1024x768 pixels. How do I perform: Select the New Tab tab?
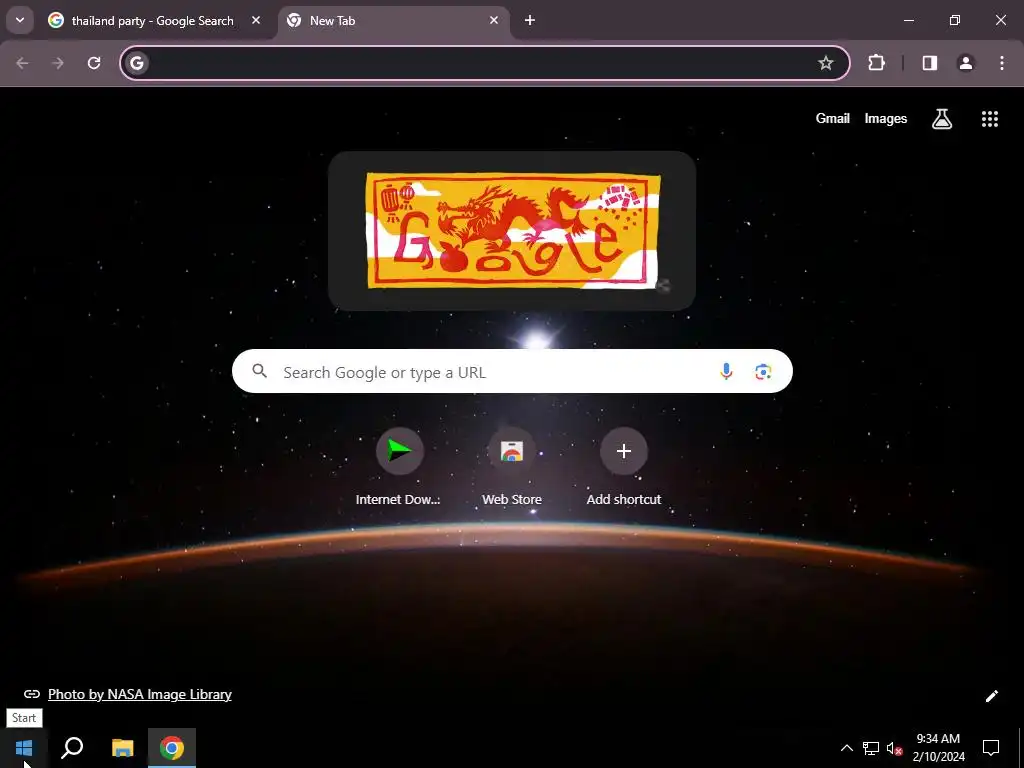click(x=393, y=21)
